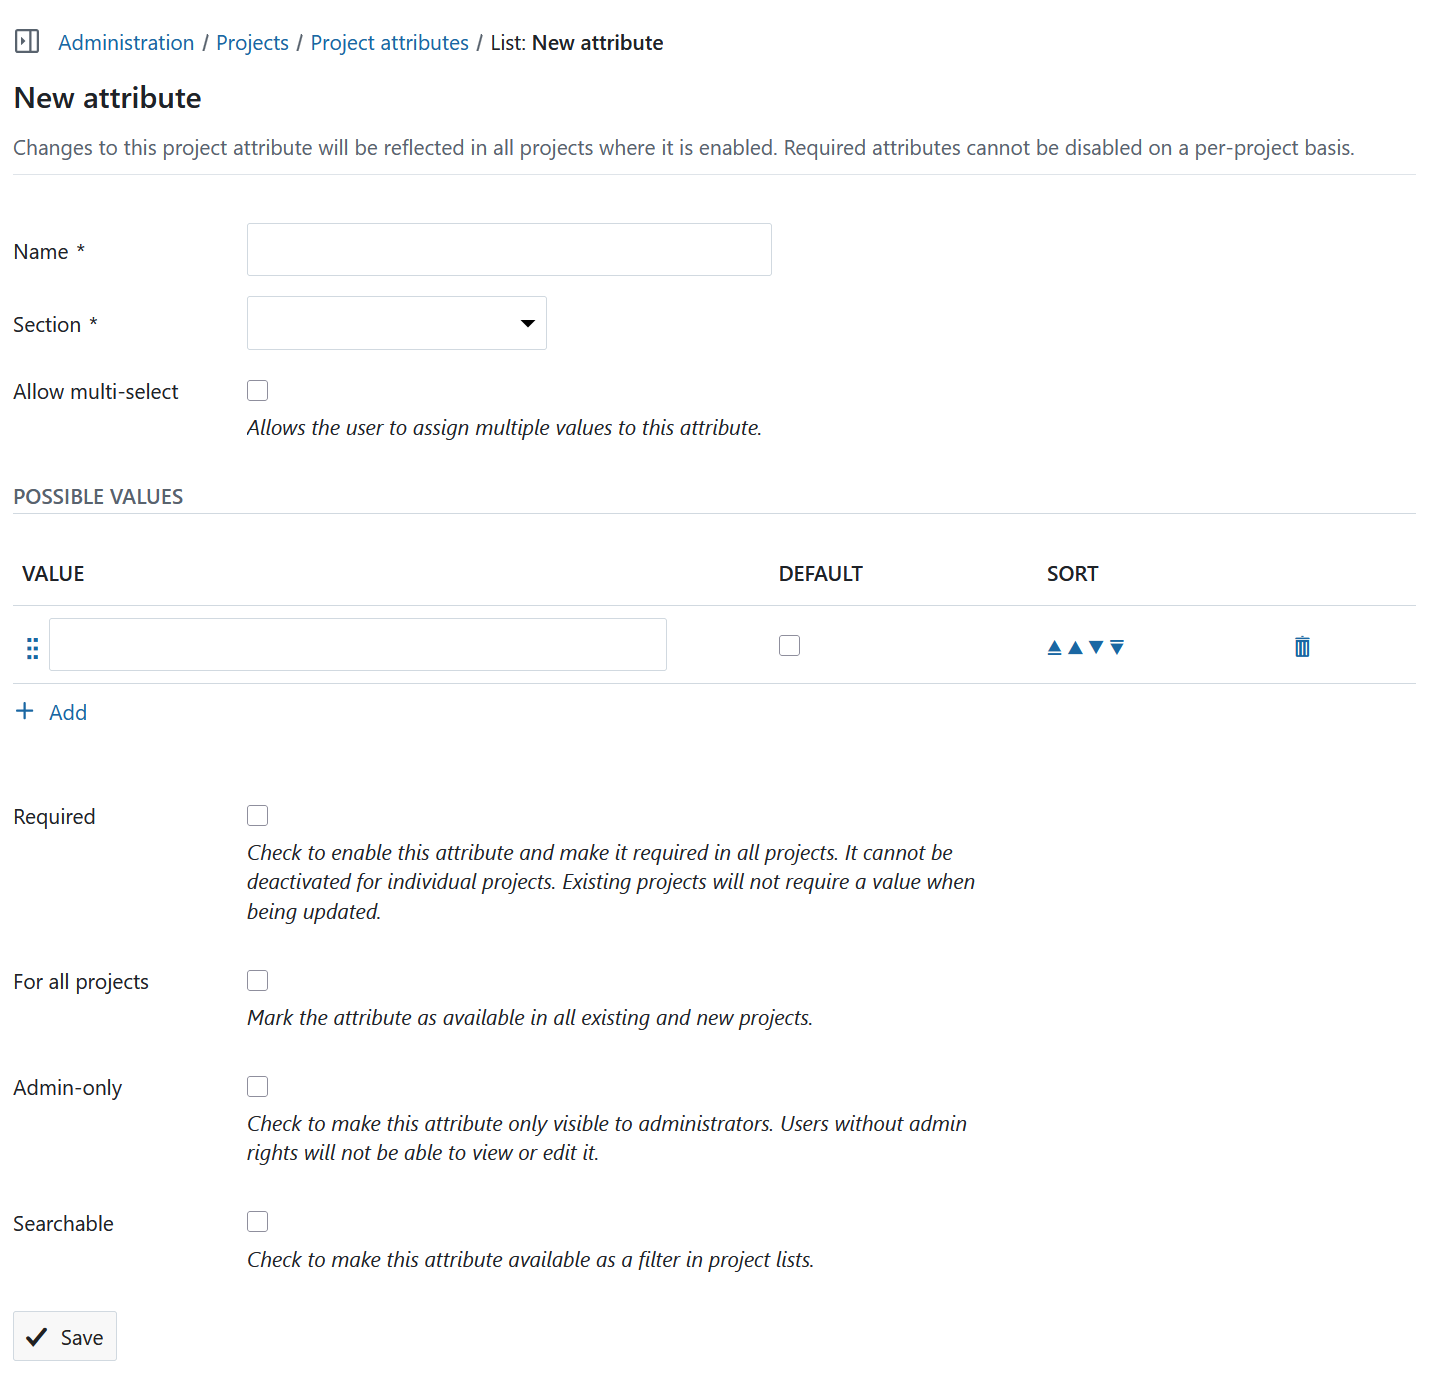Move value to bottom using double-down arrow
Screen dimensions: 1432x1377
(x=1117, y=647)
